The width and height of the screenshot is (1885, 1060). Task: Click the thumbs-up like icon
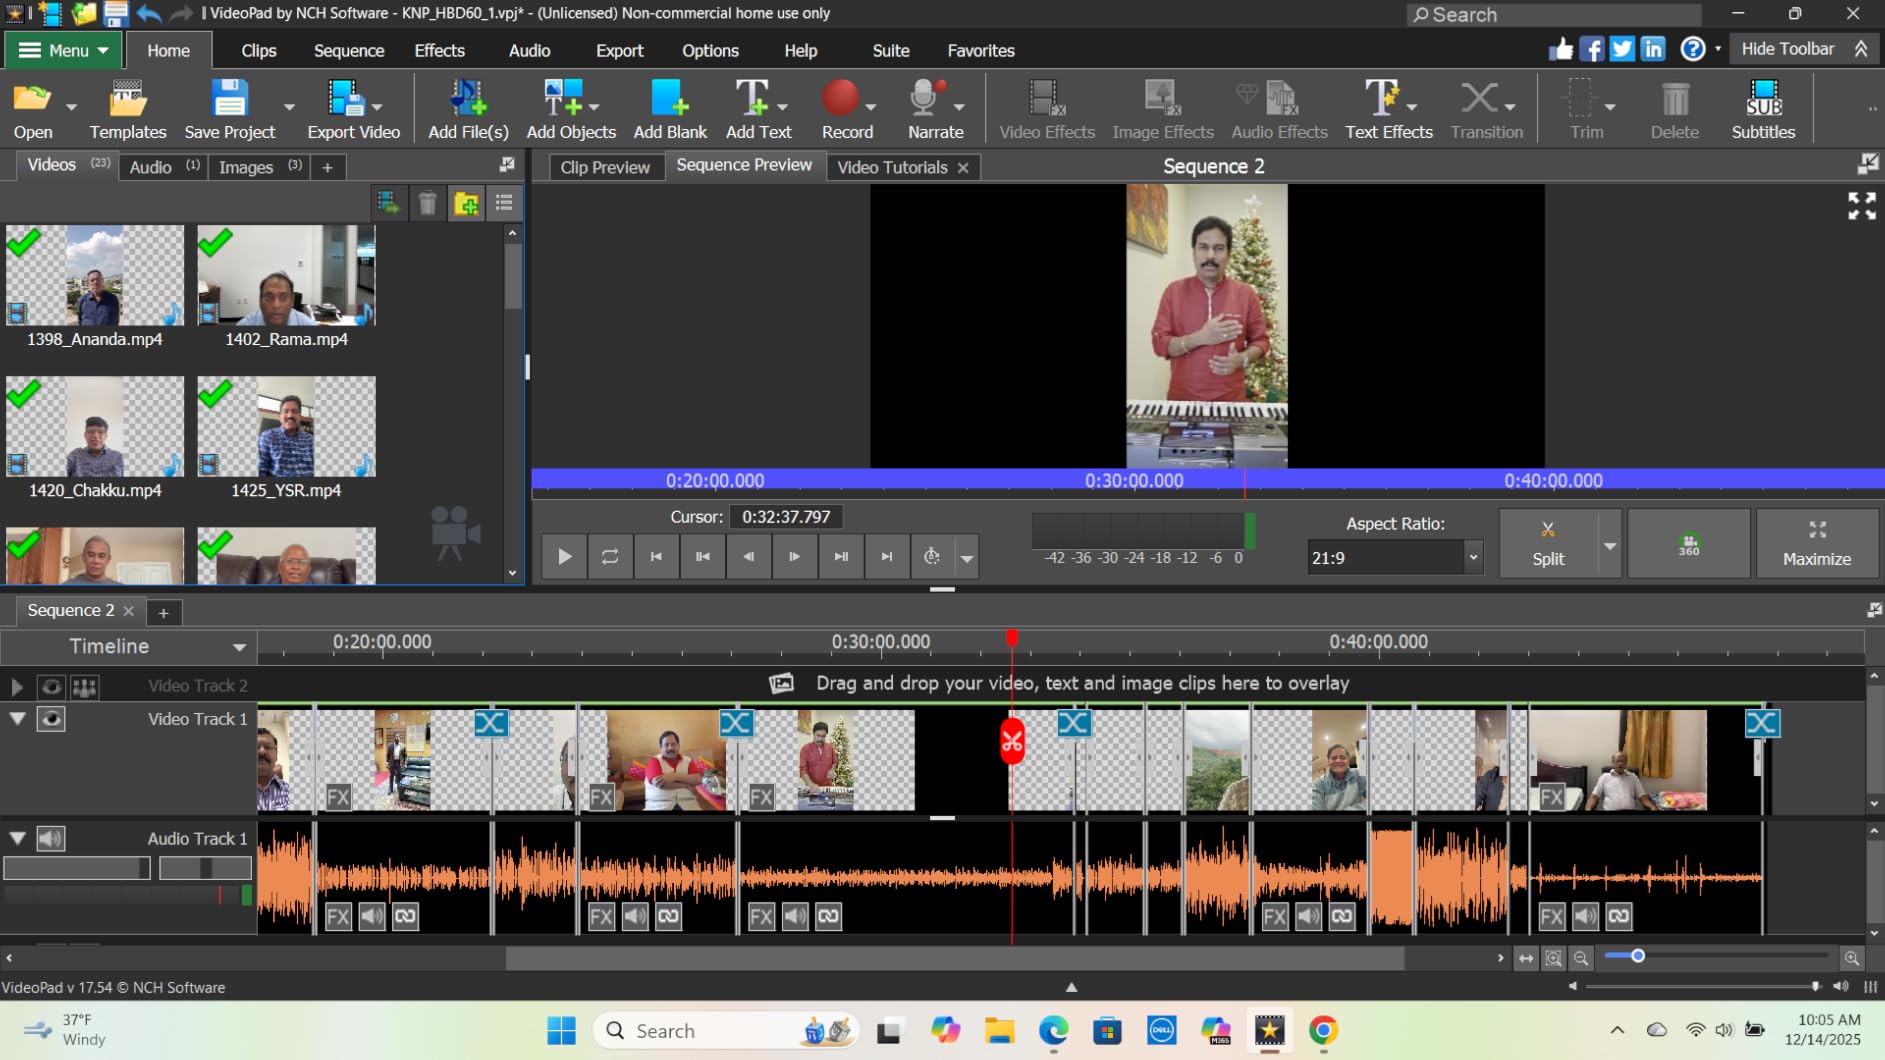coord(1561,49)
